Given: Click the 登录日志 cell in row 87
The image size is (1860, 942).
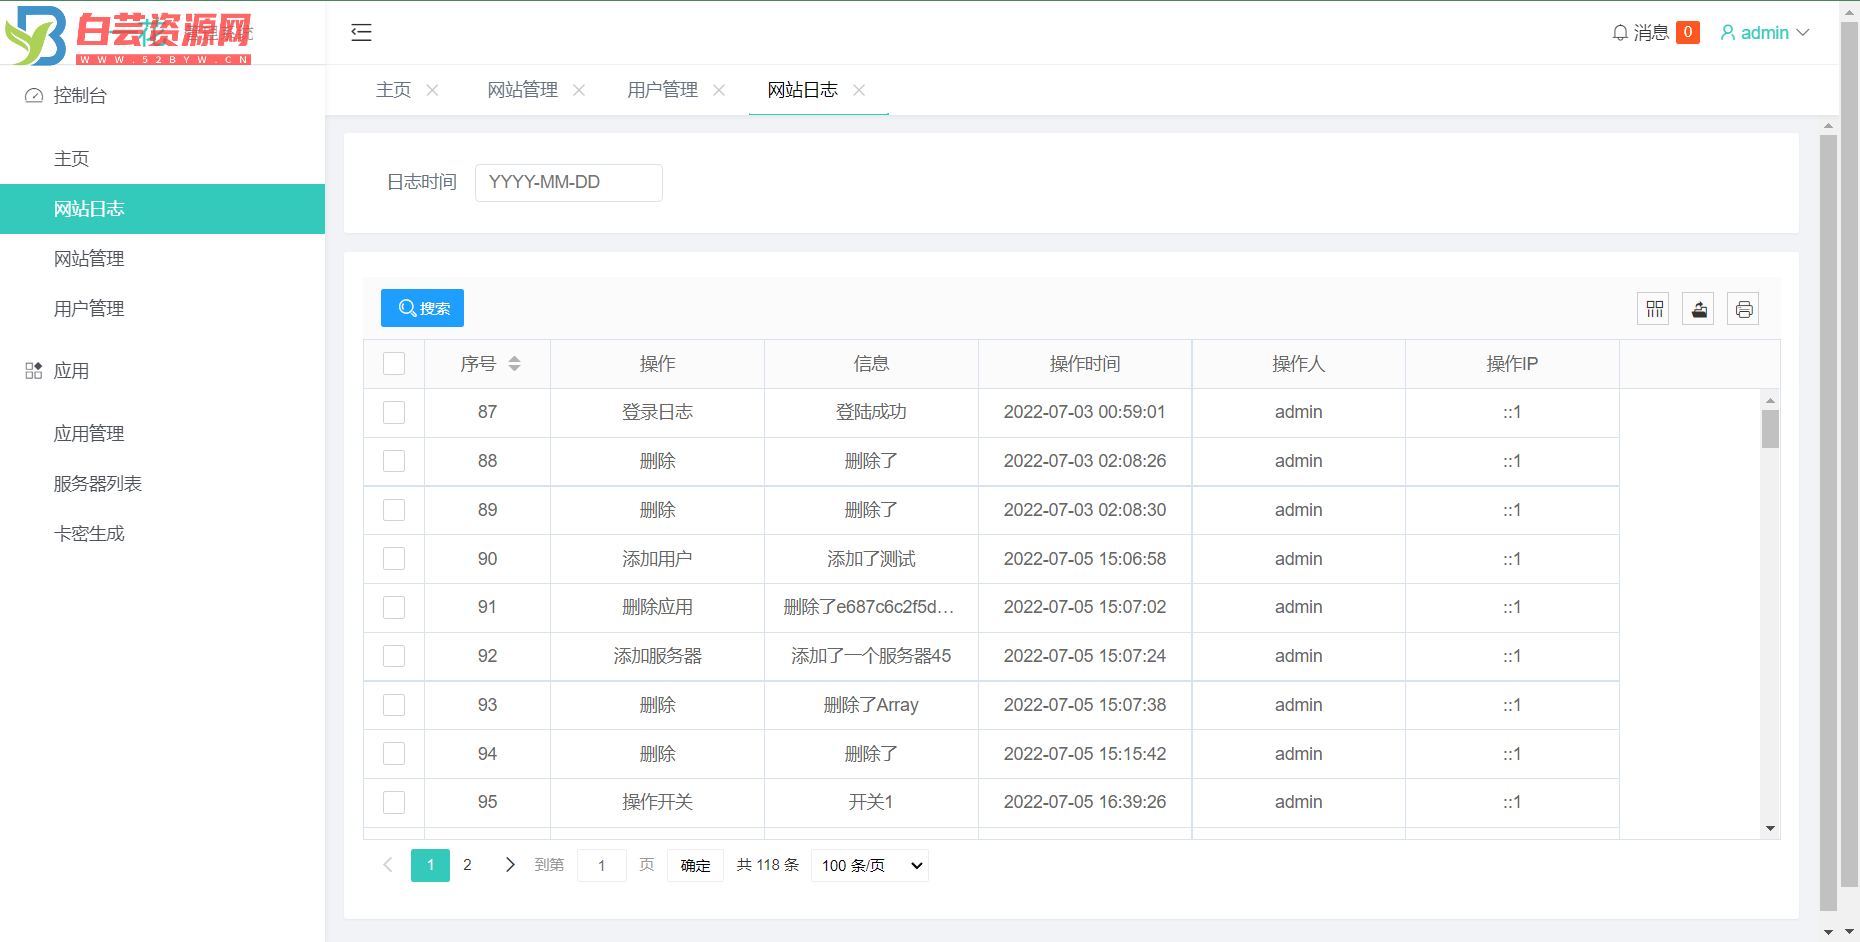Looking at the screenshot, I should click(x=657, y=412).
